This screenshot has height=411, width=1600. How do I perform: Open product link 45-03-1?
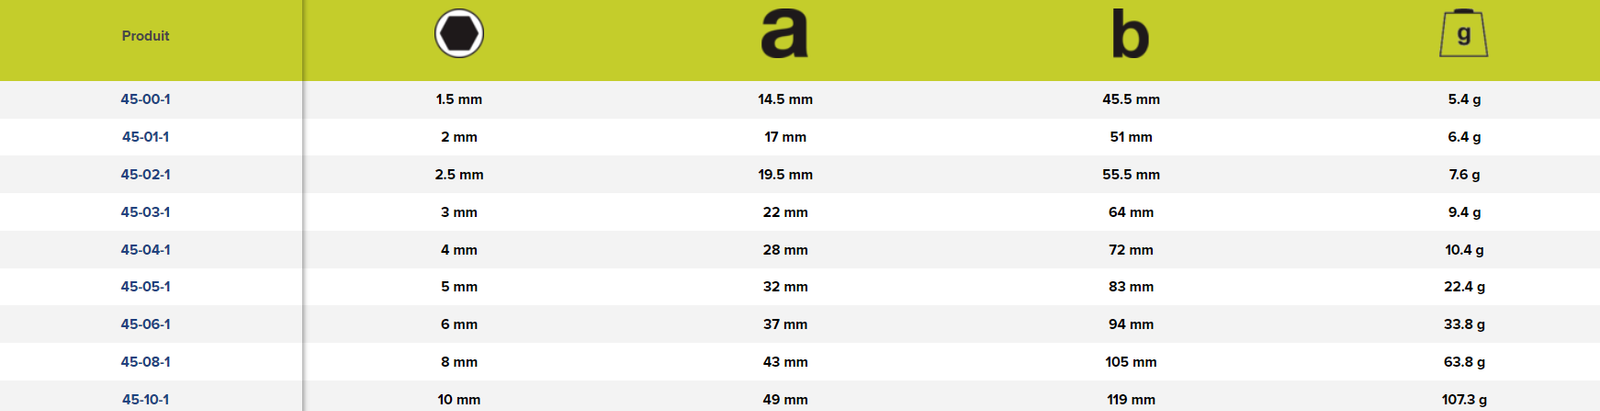coord(146,212)
